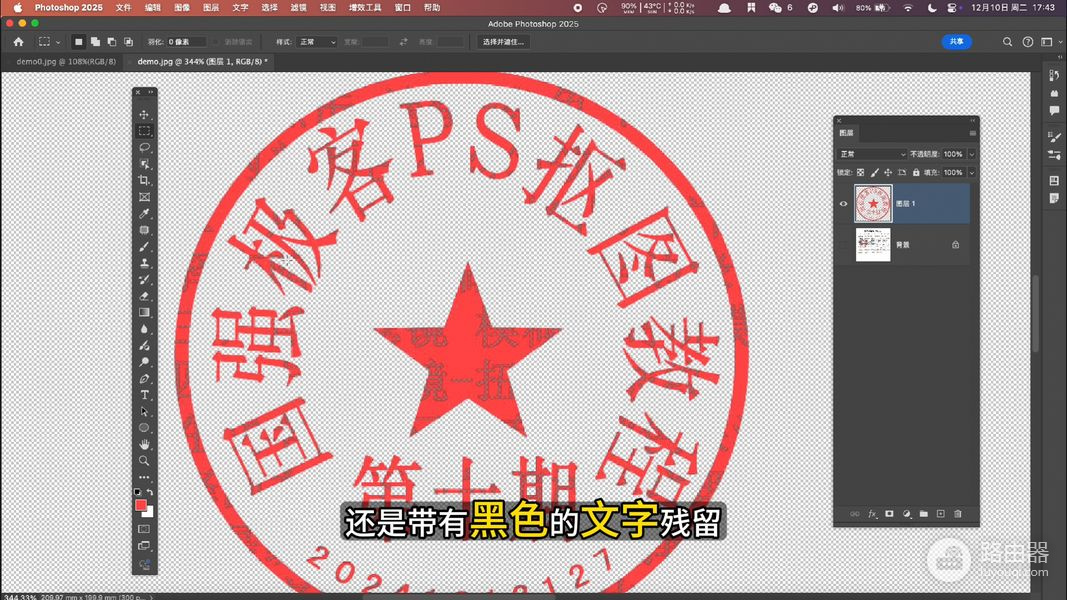
Task: Select the Gradient tool
Action: [x=144, y=312]
